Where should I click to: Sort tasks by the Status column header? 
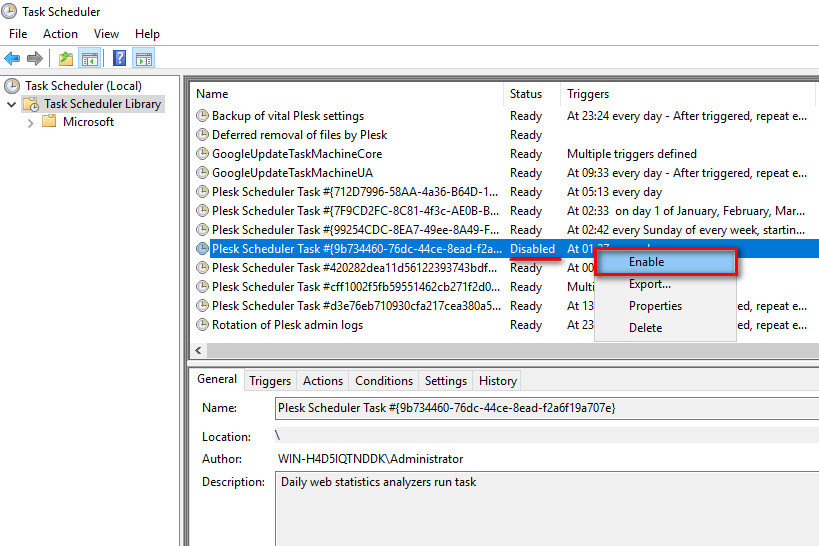click(x=526, y=94)
